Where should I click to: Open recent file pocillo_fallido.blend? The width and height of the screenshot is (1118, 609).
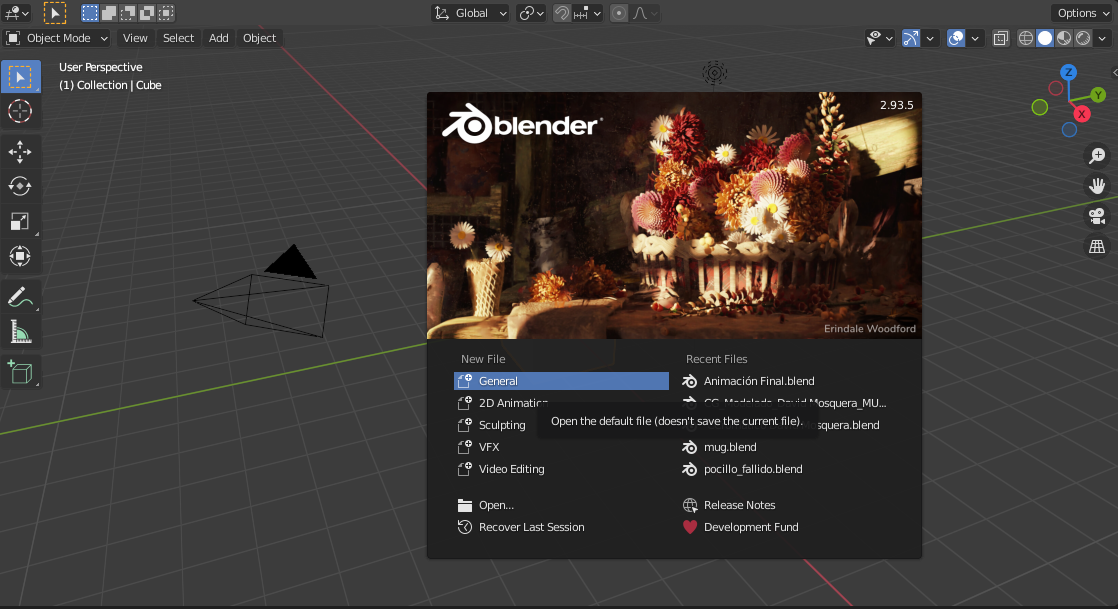(x=786, y=469)
